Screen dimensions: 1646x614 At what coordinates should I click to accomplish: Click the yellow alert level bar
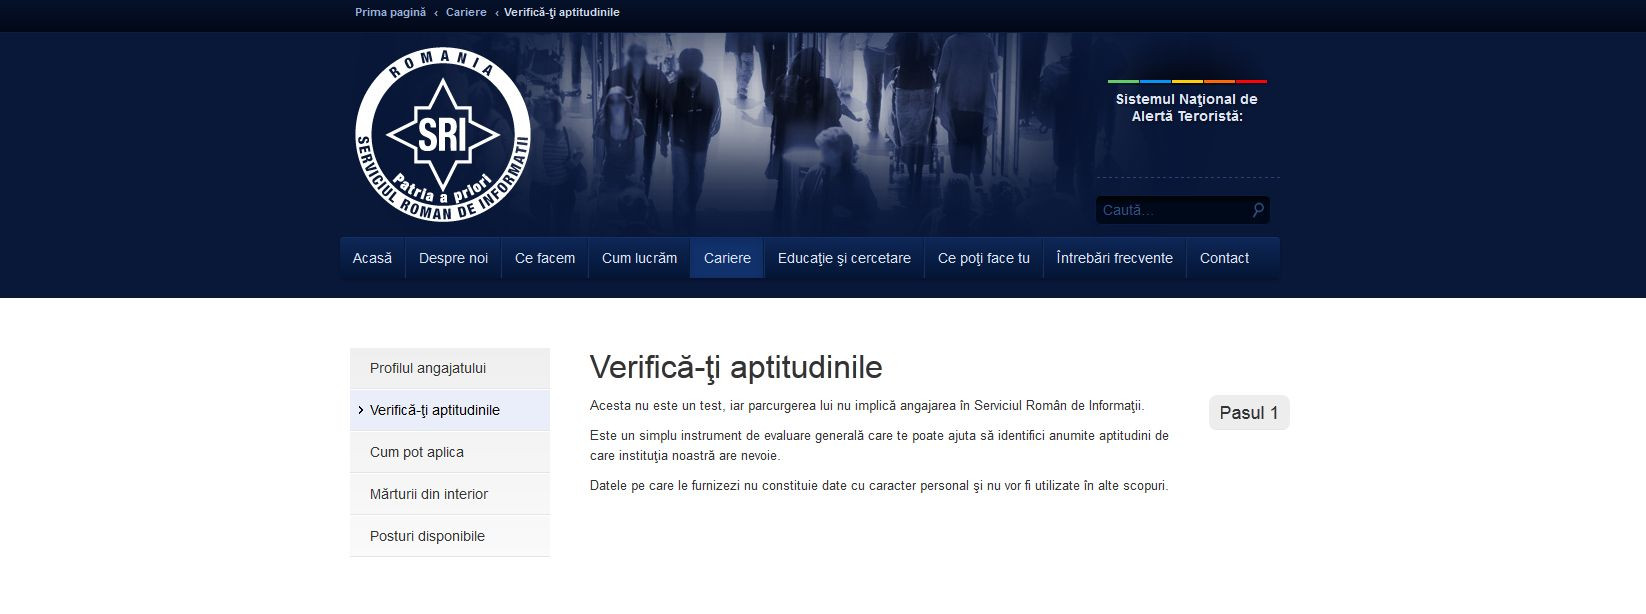tap(1187, 81)
